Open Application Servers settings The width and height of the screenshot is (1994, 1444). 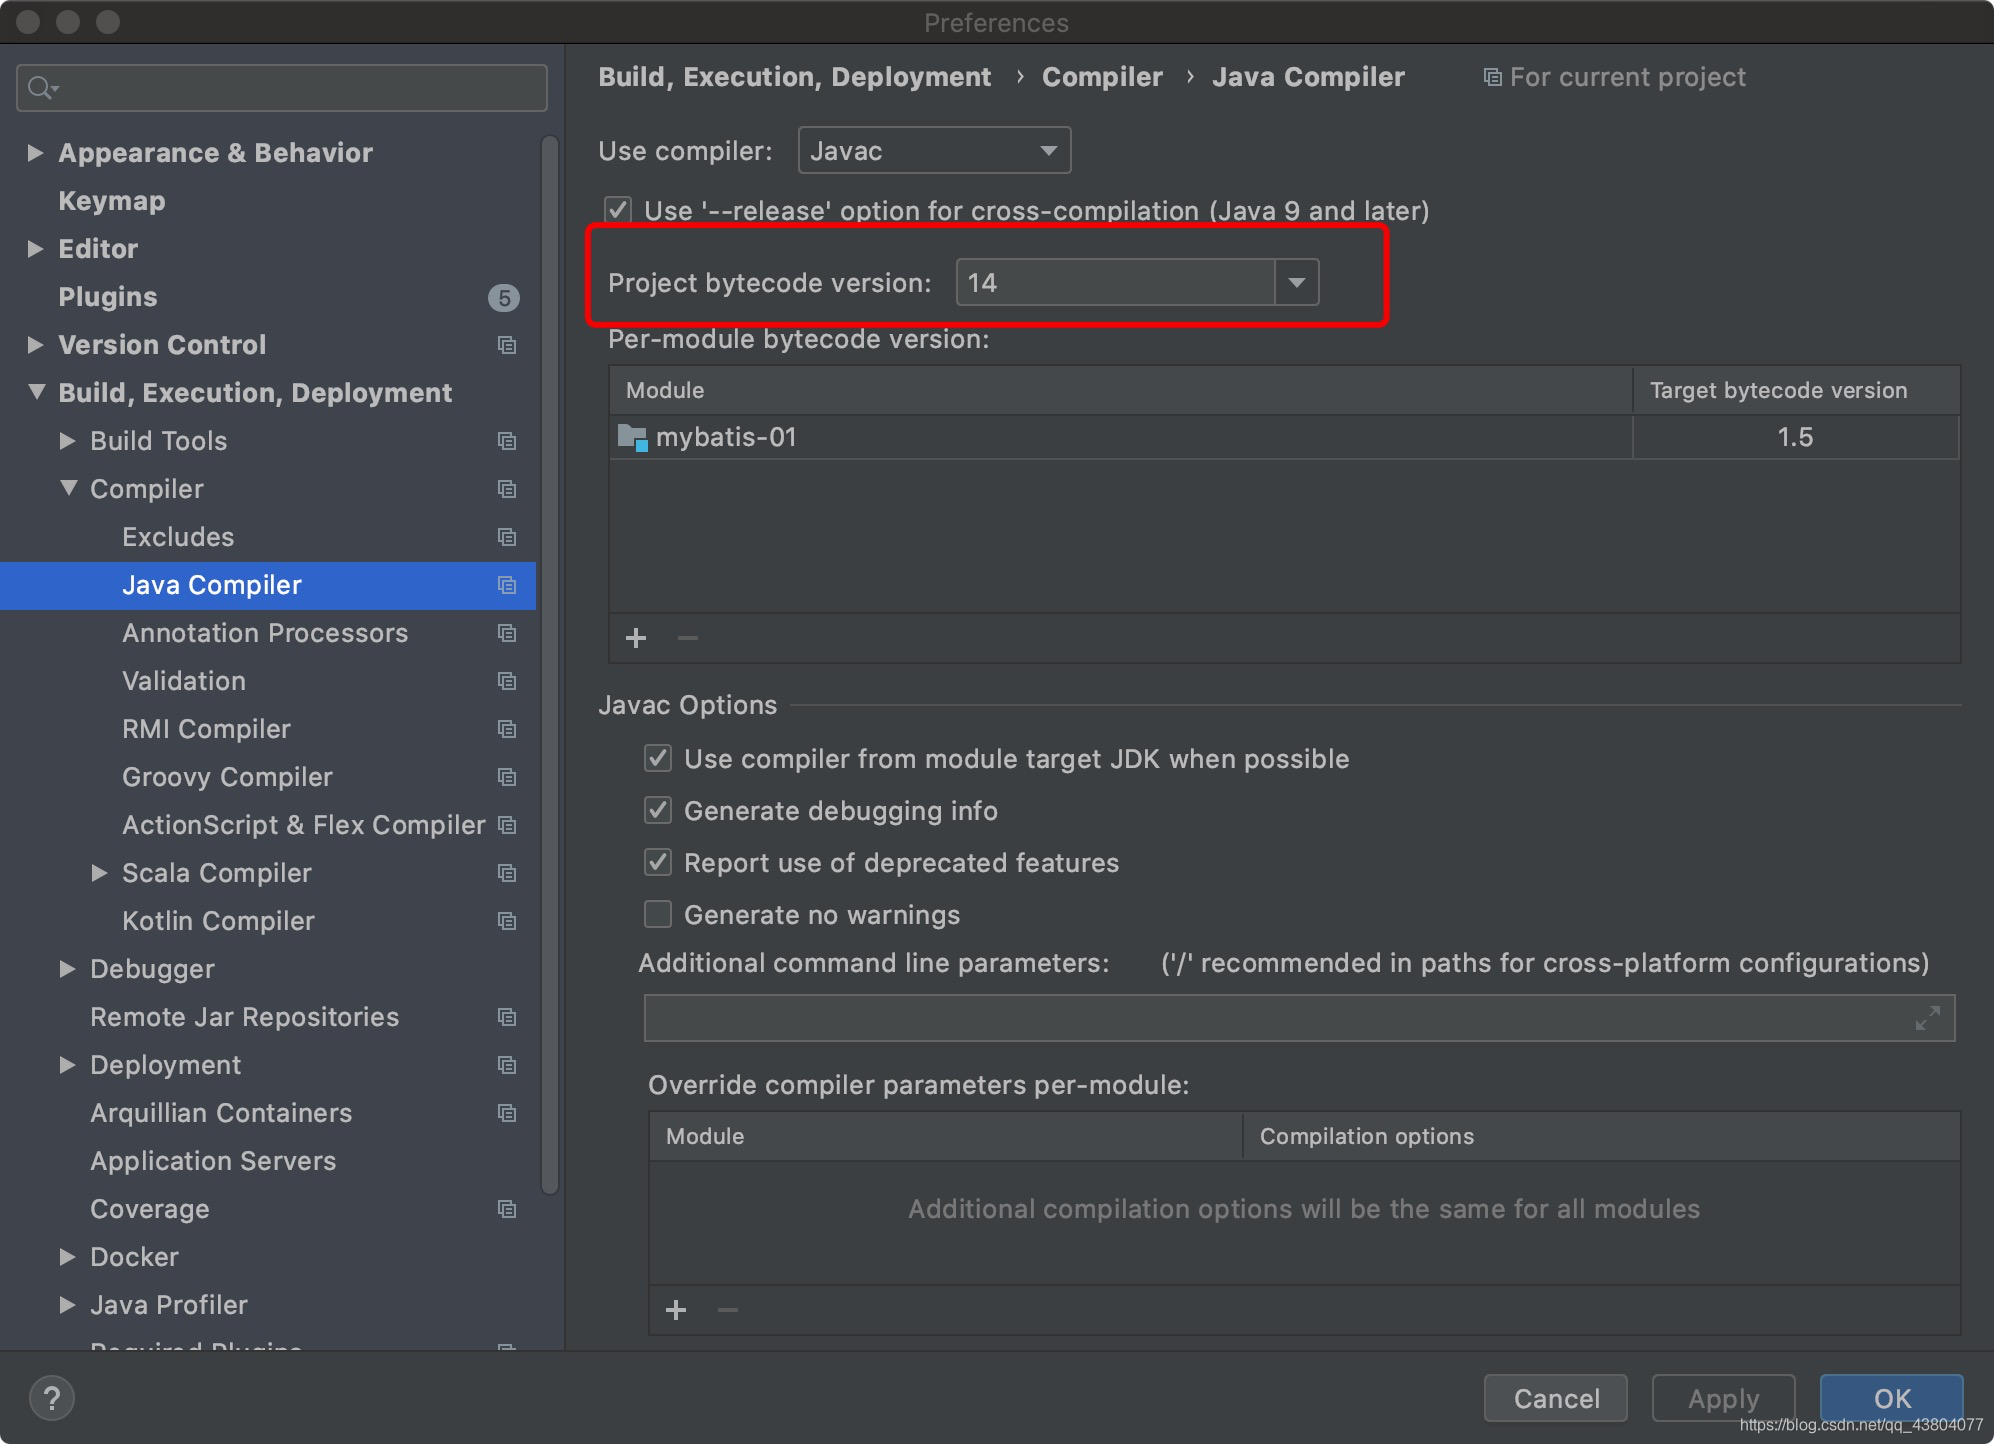[213, 1161]
